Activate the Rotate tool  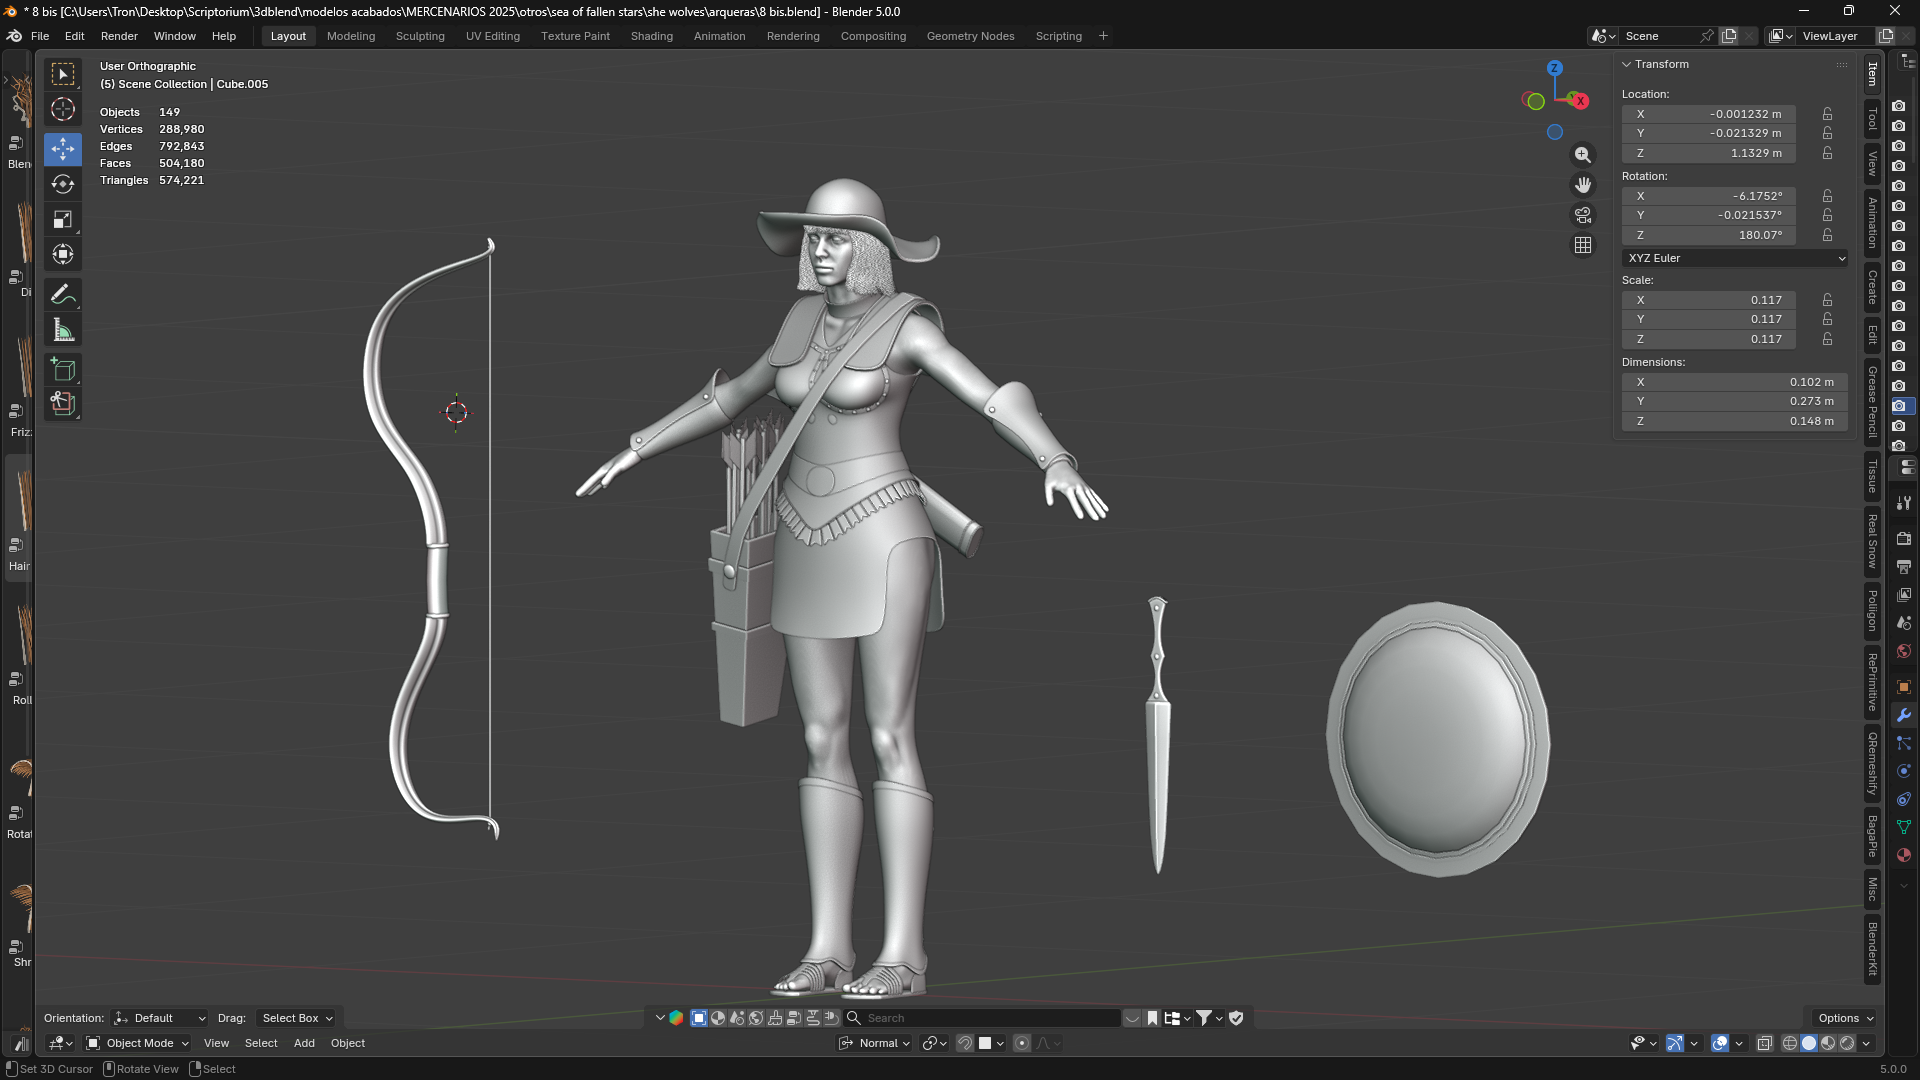pos(63,184)
